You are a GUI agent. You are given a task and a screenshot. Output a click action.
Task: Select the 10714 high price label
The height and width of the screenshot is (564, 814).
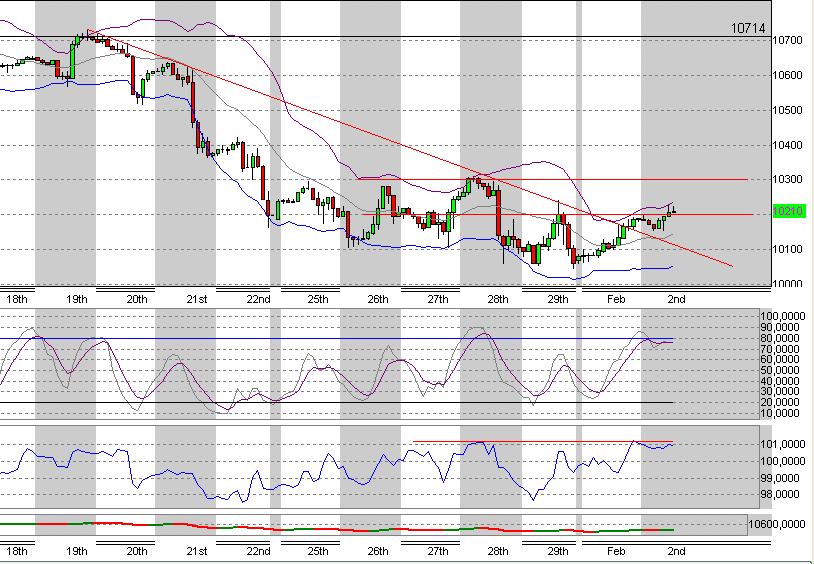748,29
